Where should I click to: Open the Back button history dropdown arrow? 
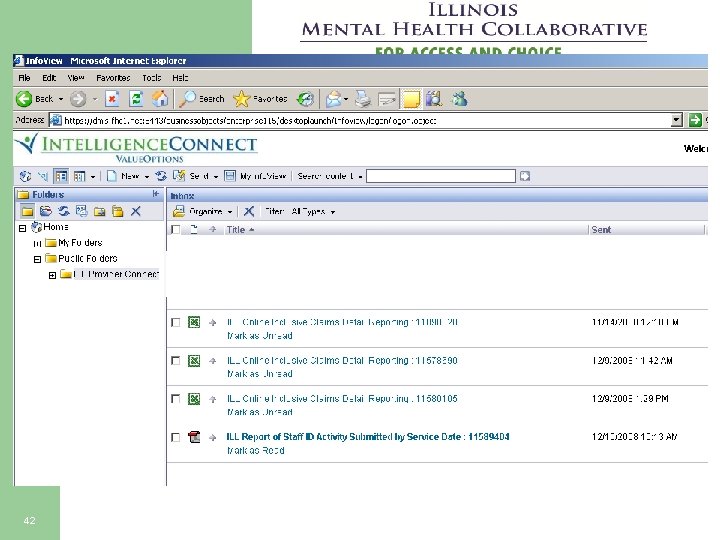coord(61,99)
